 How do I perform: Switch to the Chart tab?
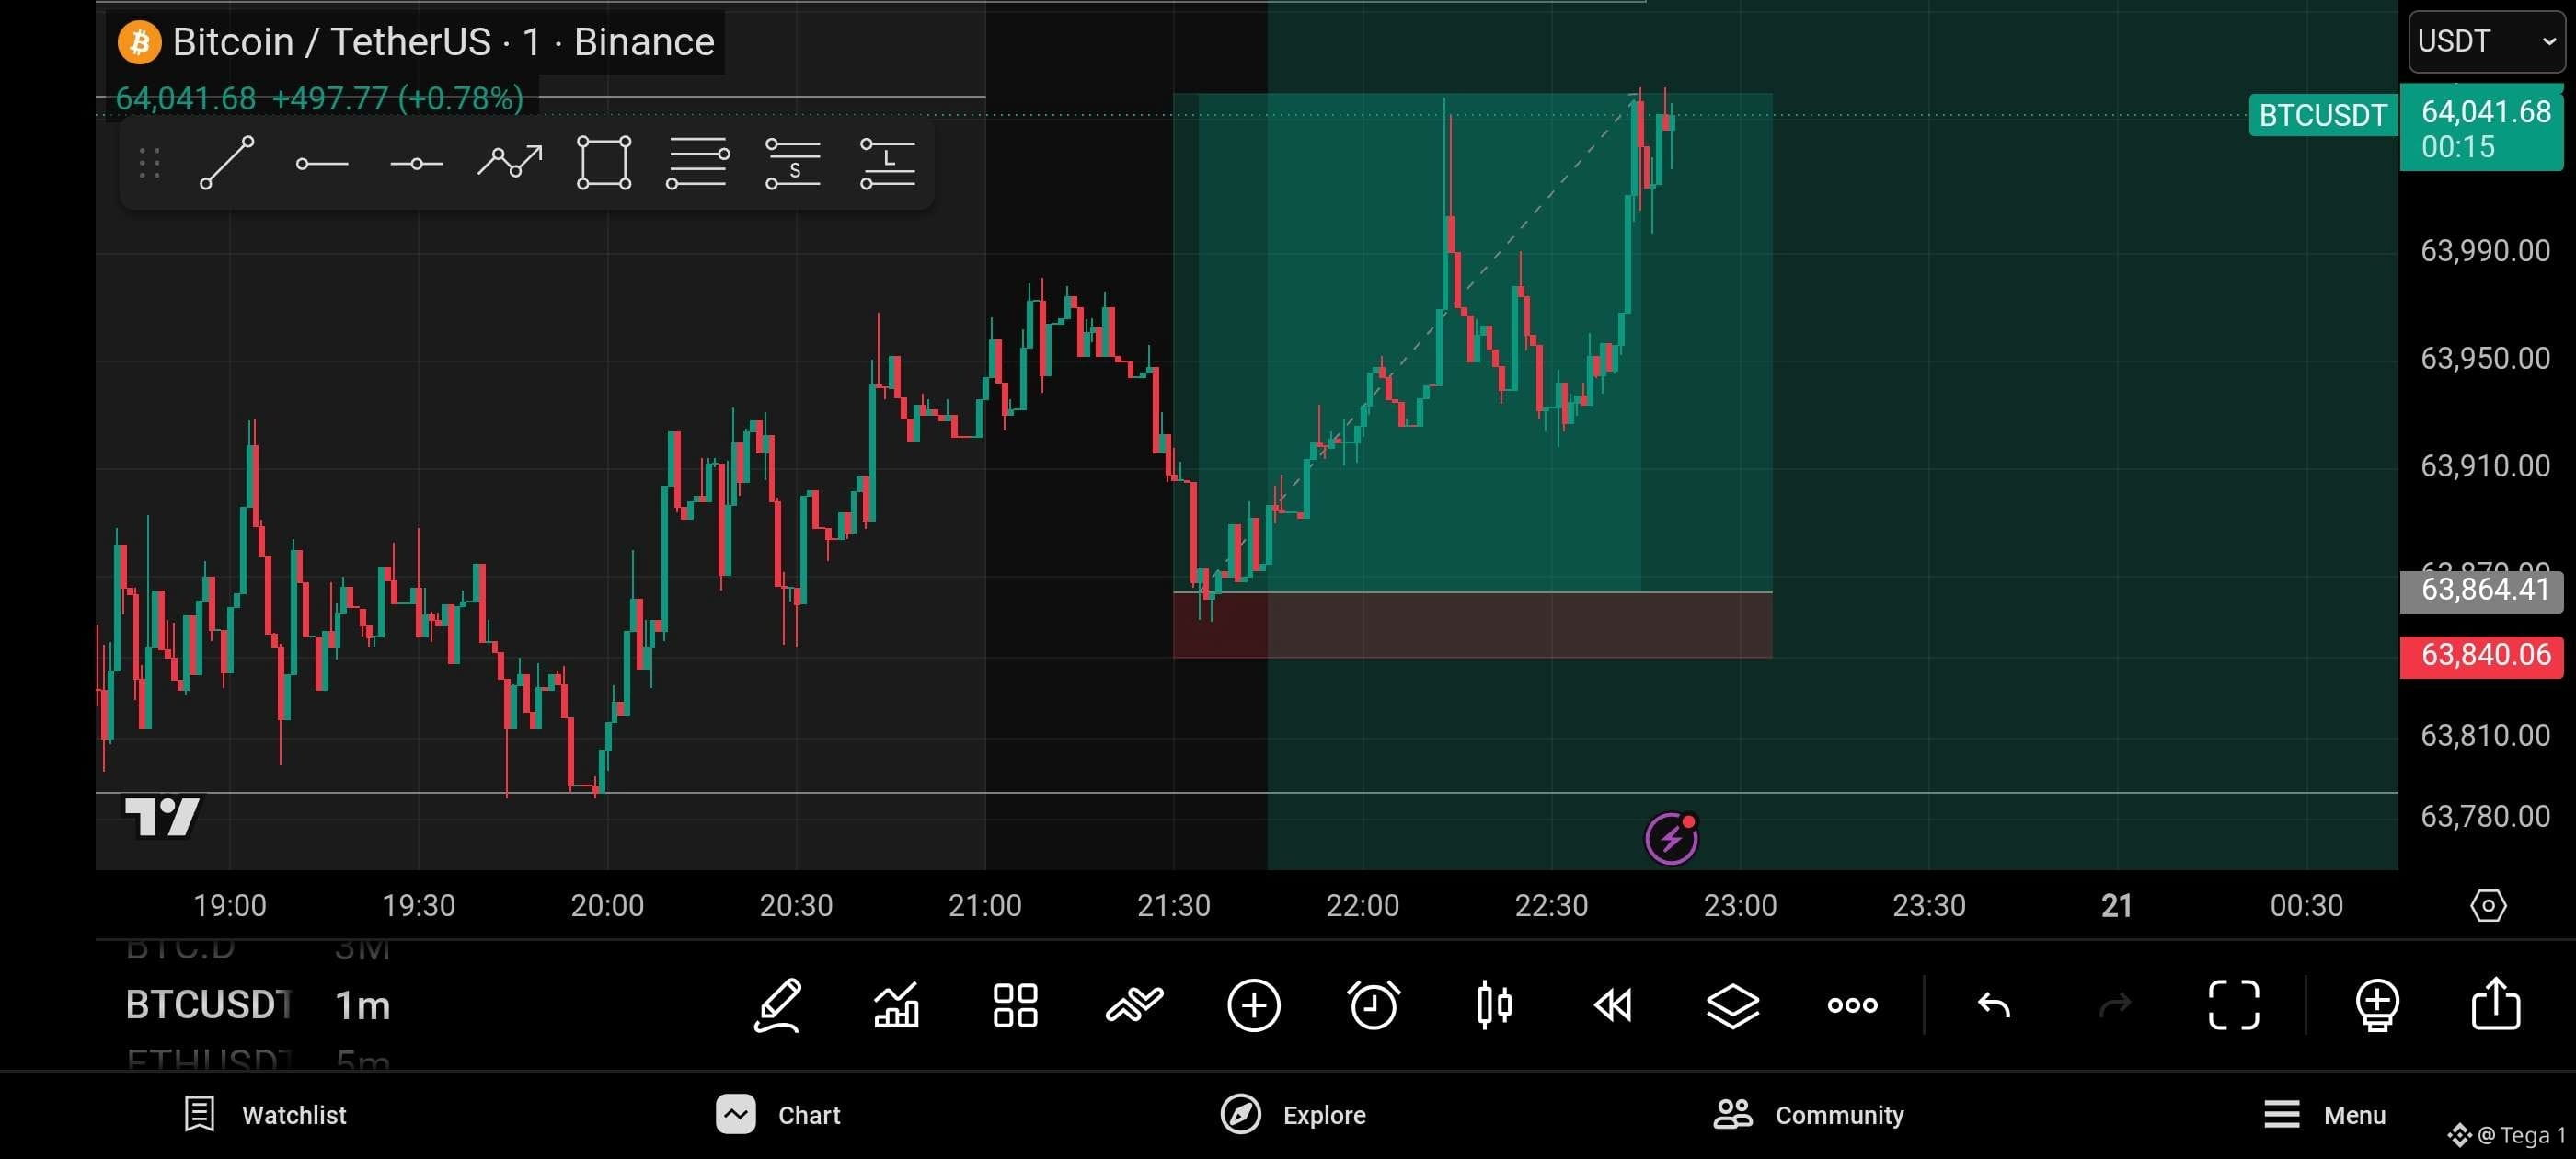778,1115
